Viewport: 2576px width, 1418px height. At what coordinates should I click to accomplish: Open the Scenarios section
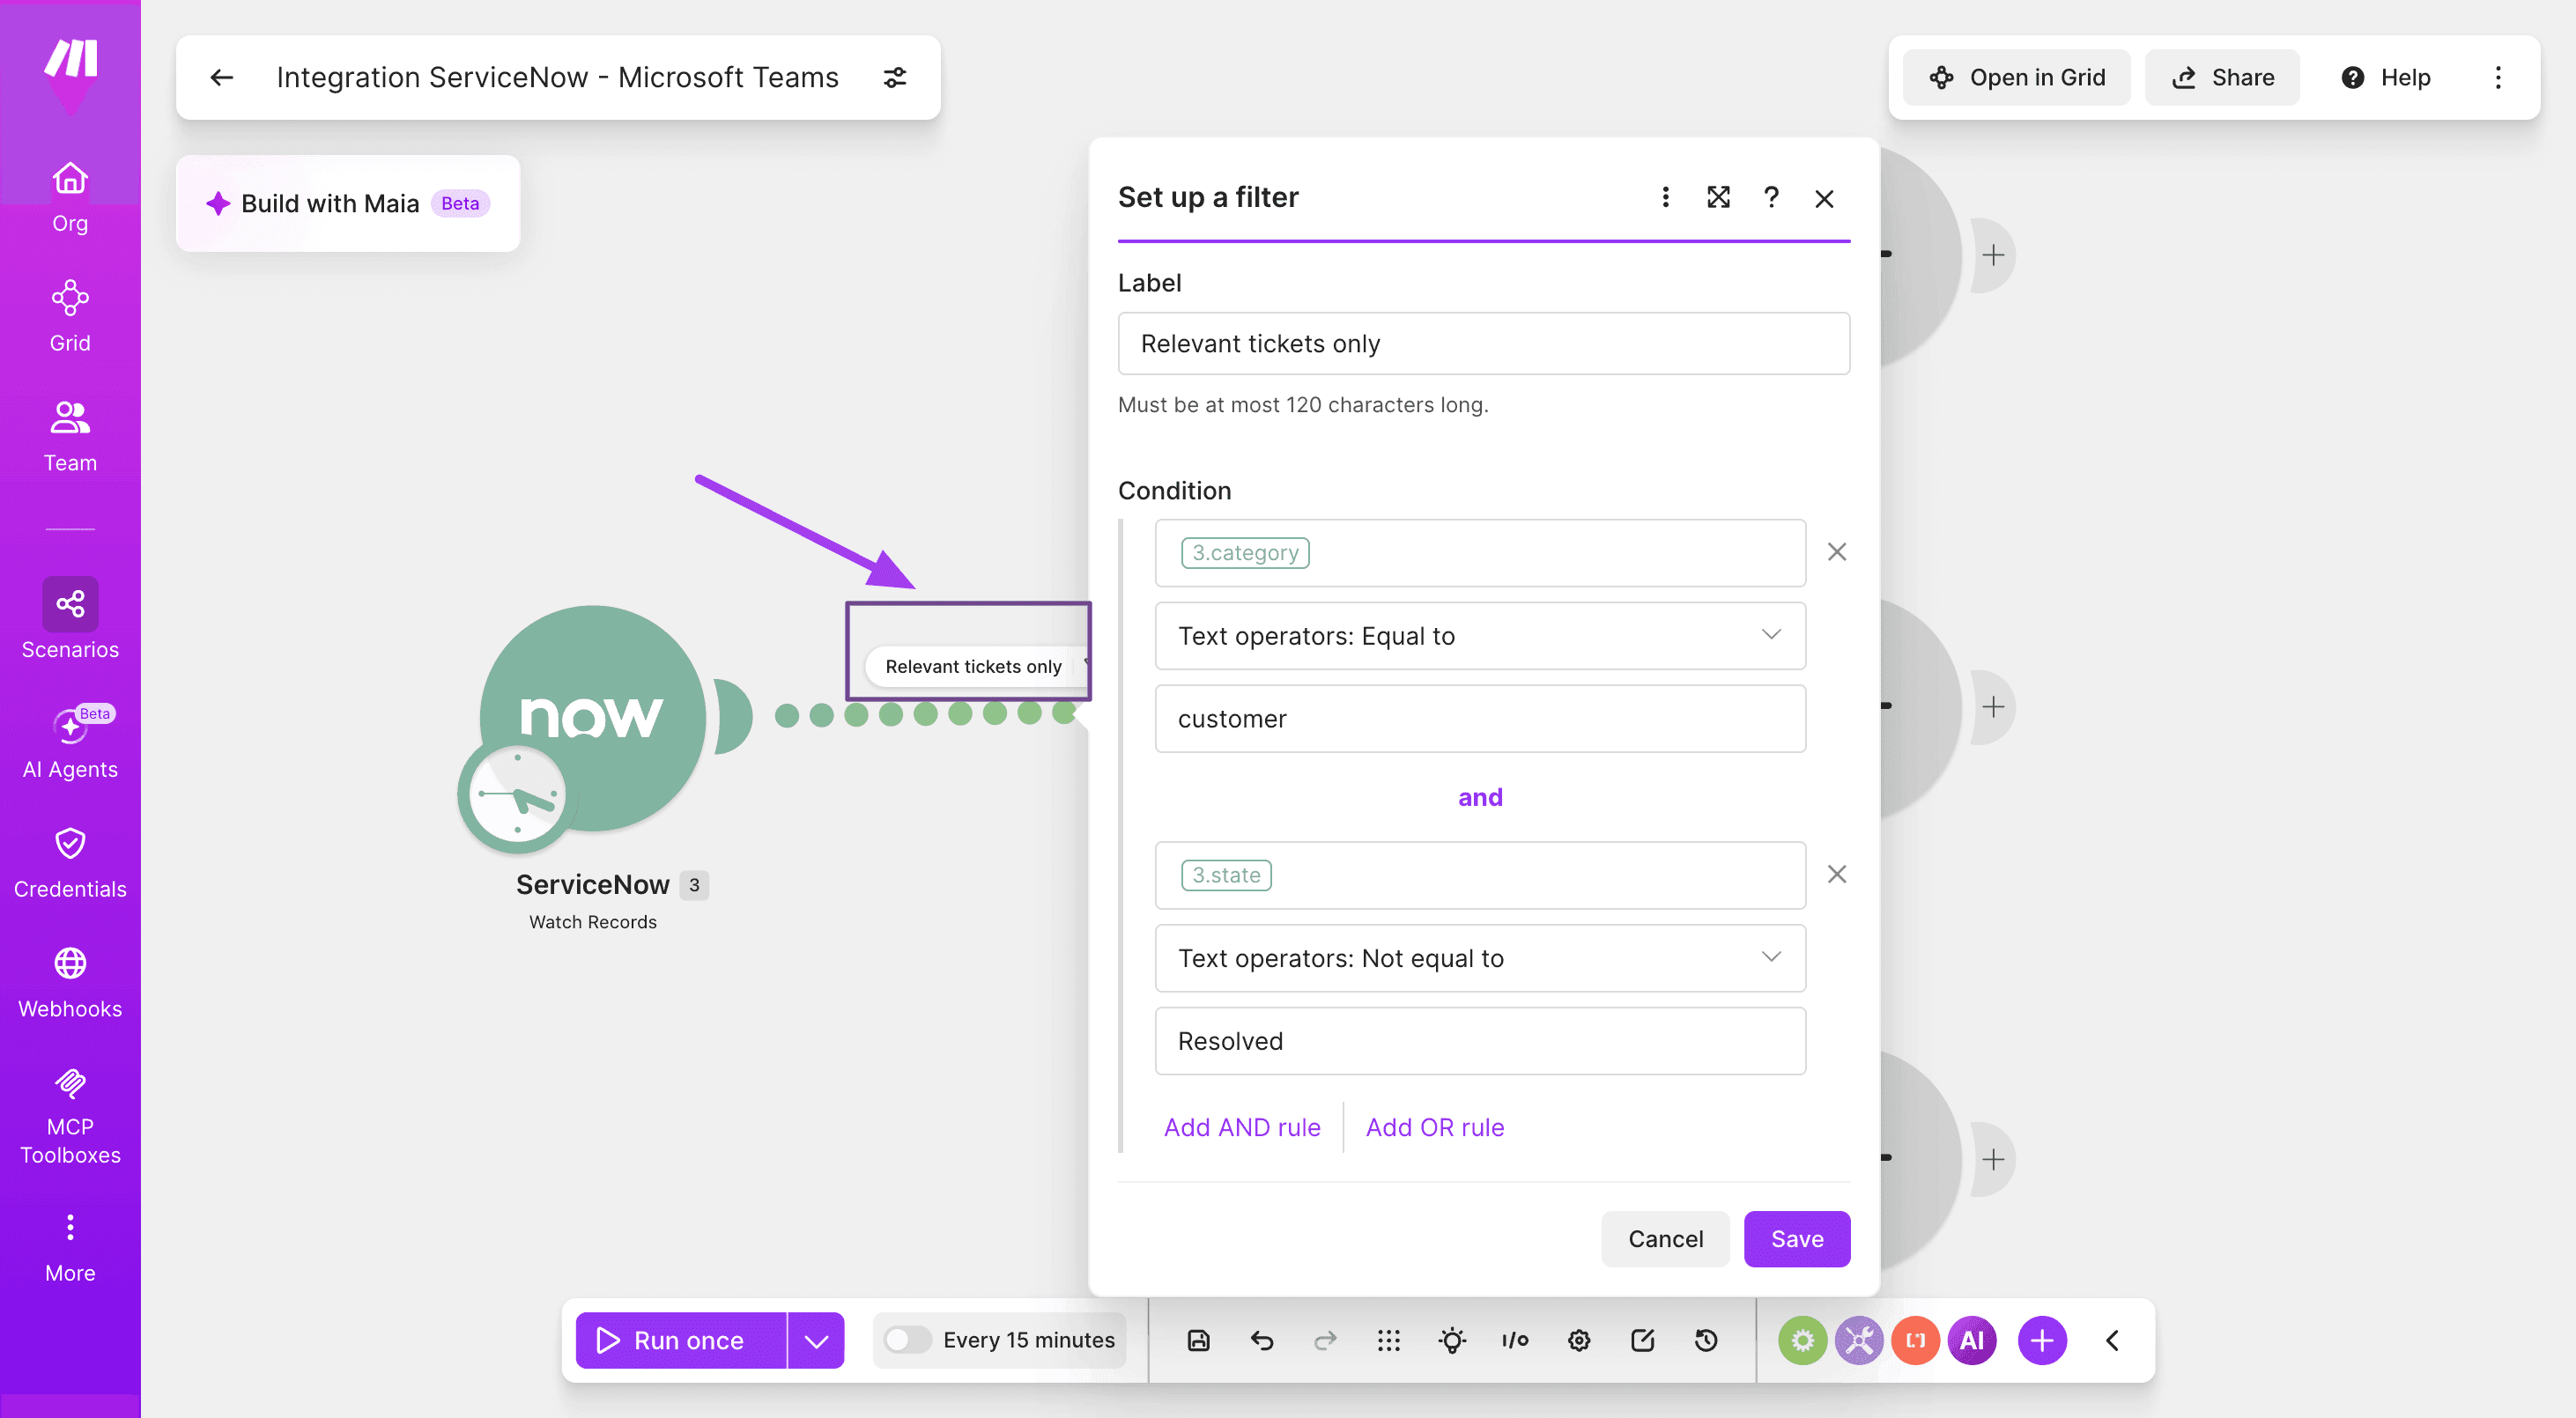click(70, 619)
